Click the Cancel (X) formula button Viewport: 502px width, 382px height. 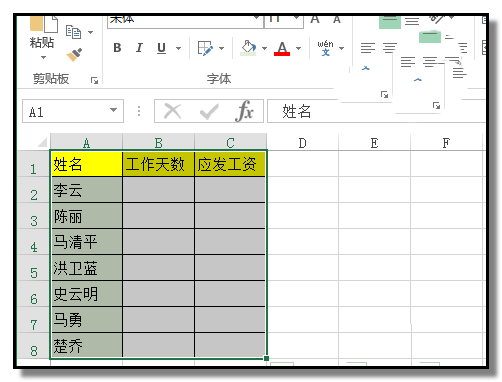tap(173, 111)
